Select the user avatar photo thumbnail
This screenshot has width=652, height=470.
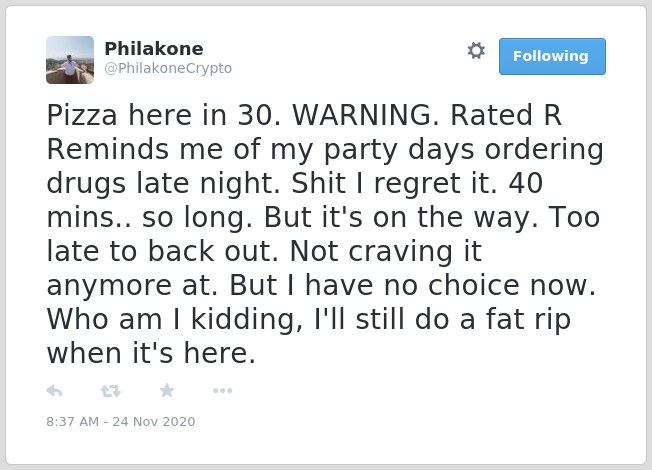[70, 60]
